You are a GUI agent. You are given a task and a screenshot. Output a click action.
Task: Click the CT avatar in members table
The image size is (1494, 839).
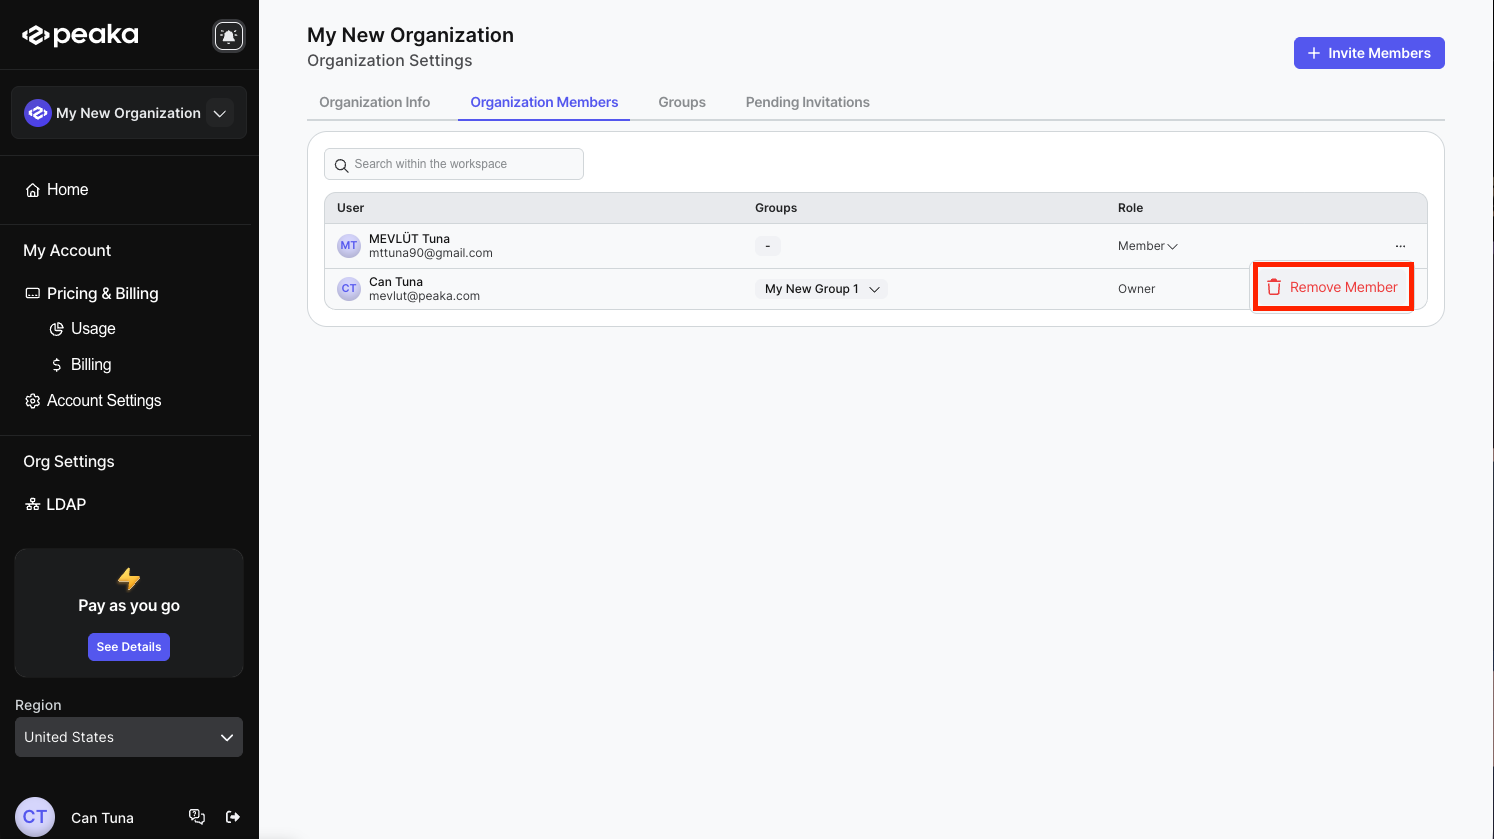(349, 289)
